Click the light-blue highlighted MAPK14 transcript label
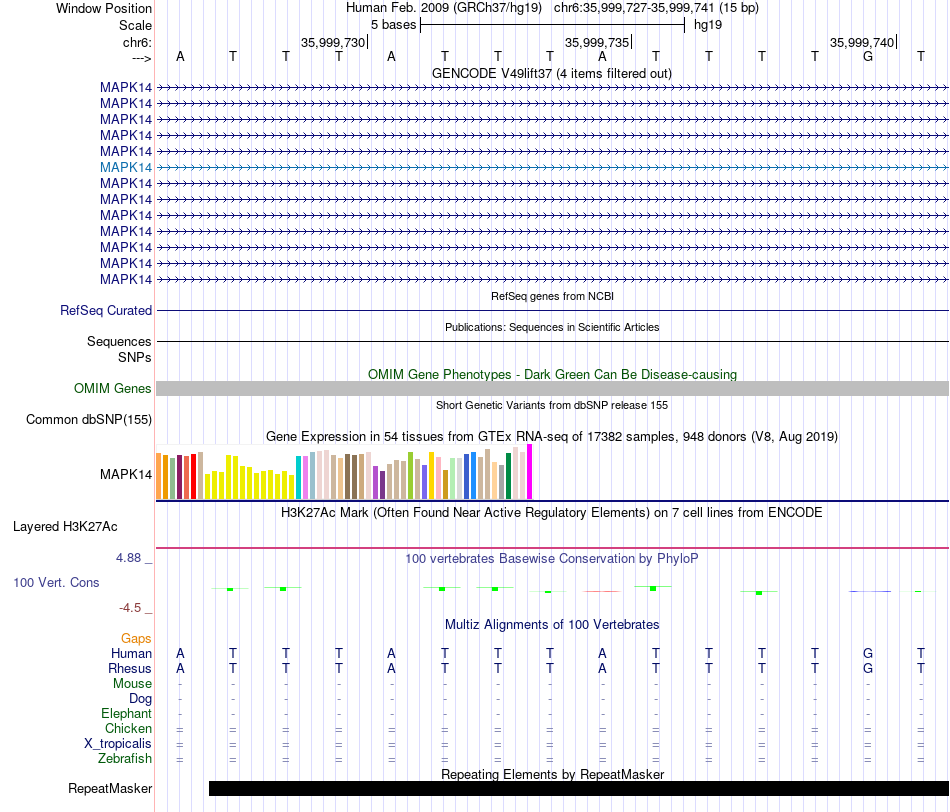The image size is (950, 812). click(126, 167)
